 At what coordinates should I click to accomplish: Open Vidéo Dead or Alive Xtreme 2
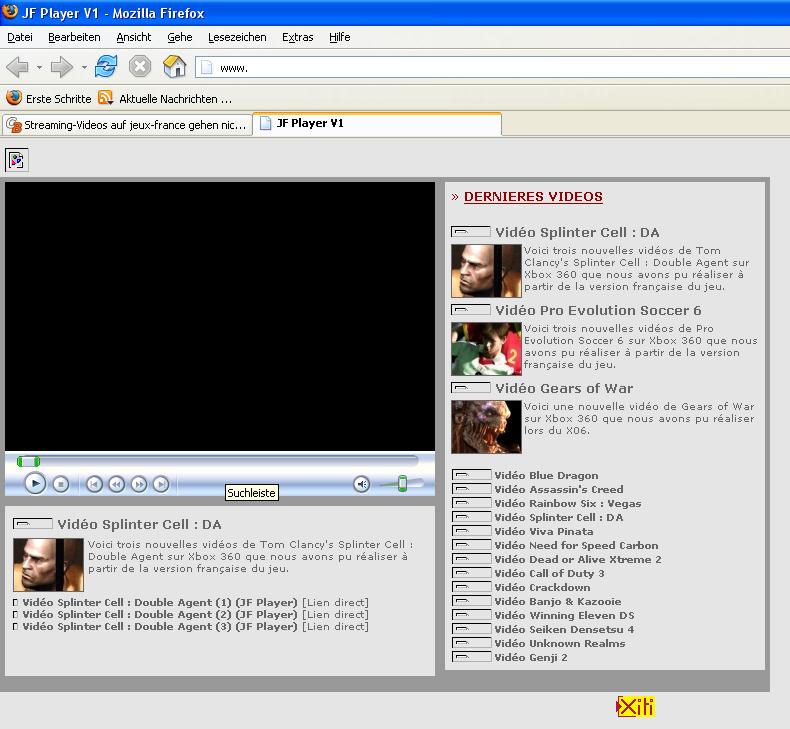tap(577, 559)
